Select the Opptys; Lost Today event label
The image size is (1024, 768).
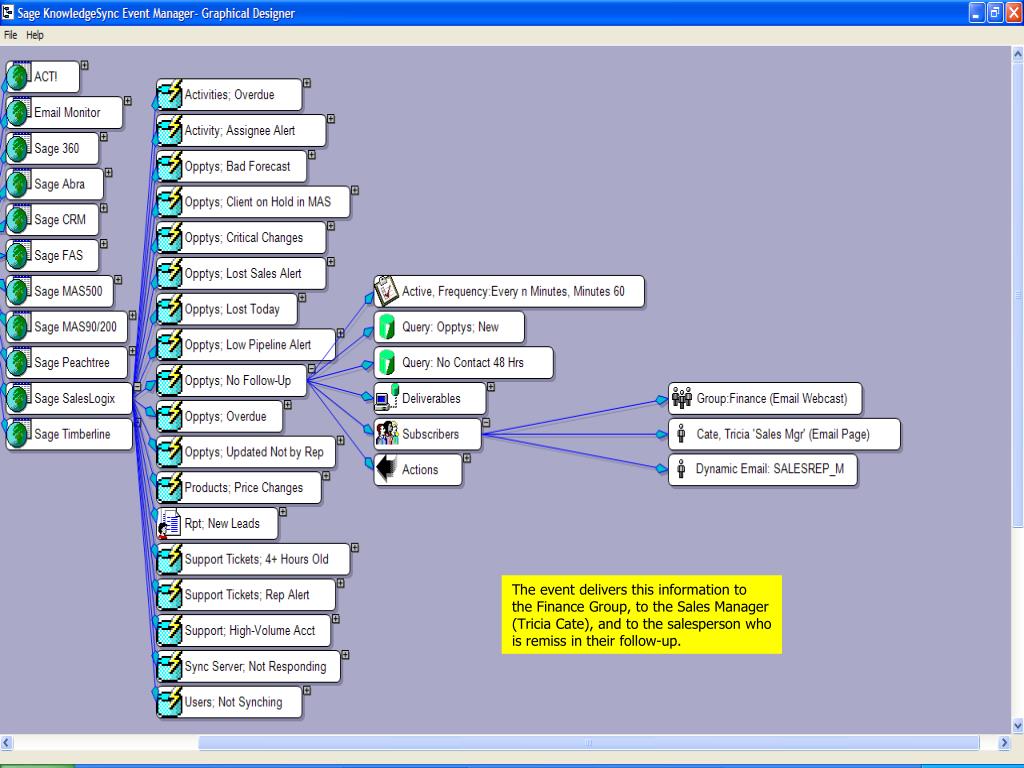[232, 309]
